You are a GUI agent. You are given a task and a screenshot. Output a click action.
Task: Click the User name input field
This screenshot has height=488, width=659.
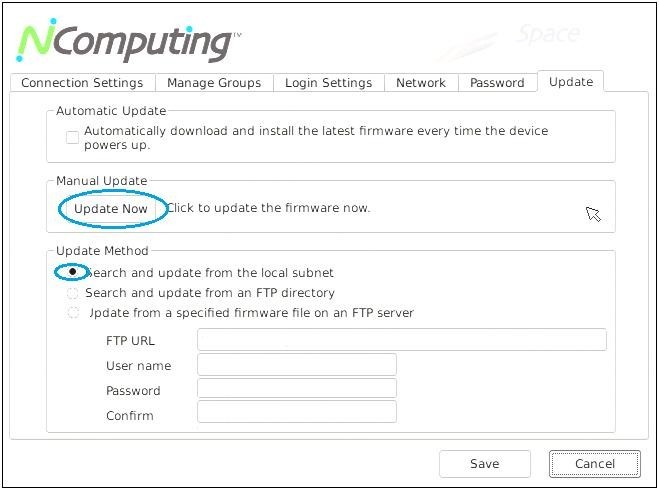[297, 365]
